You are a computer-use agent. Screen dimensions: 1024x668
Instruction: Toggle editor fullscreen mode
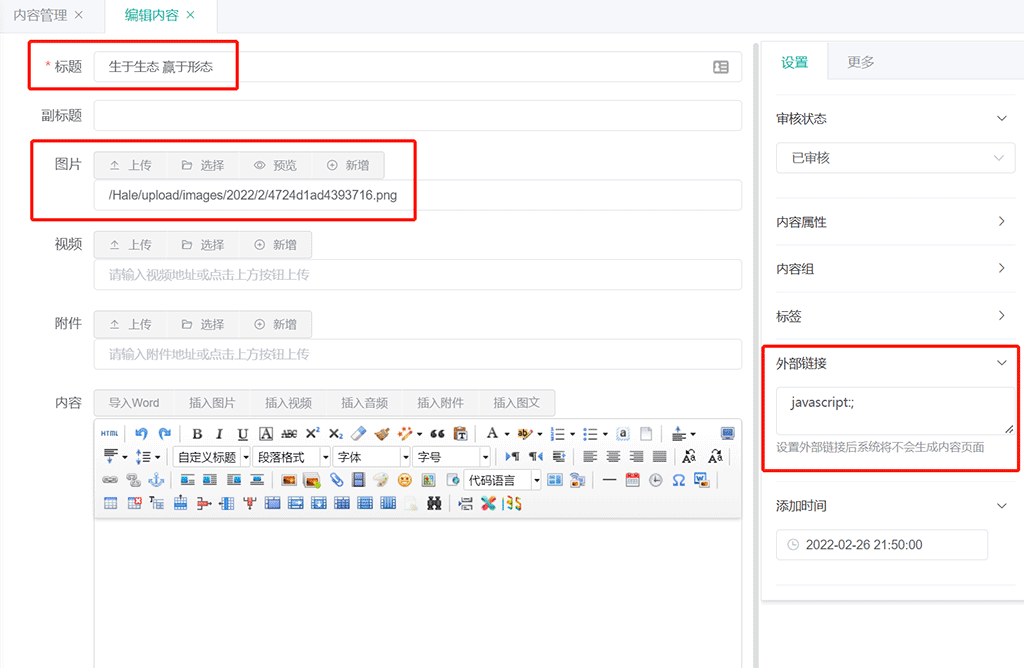coord(728,434)
